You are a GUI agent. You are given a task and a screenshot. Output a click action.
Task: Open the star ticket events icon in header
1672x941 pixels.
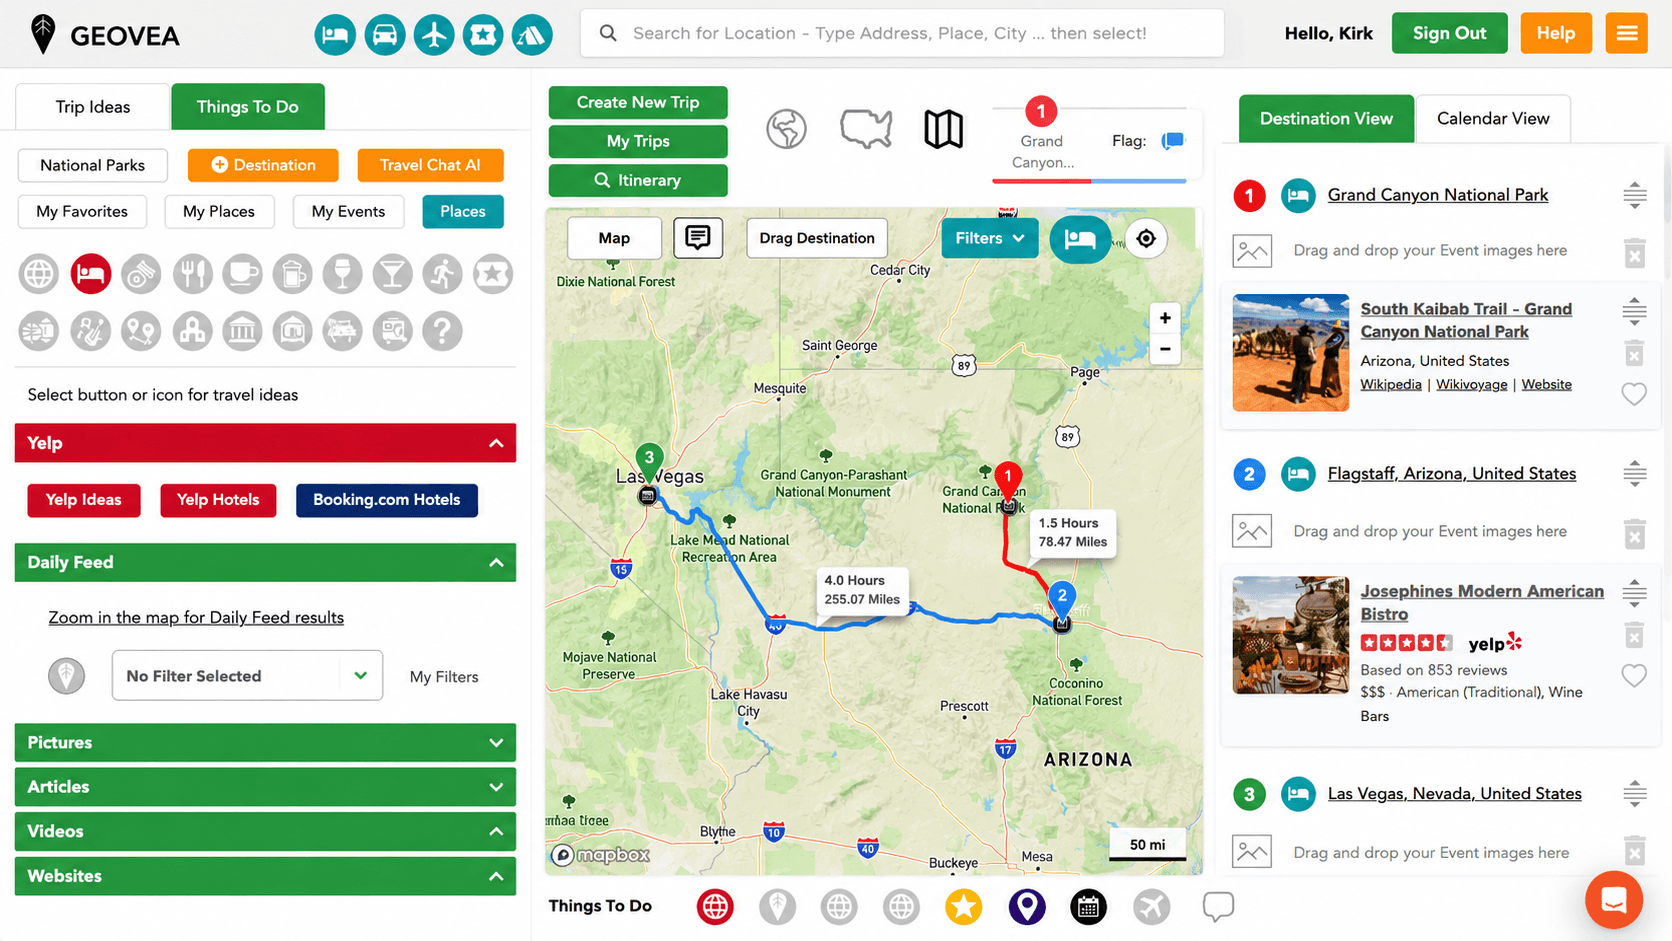[x=483, y=35]
